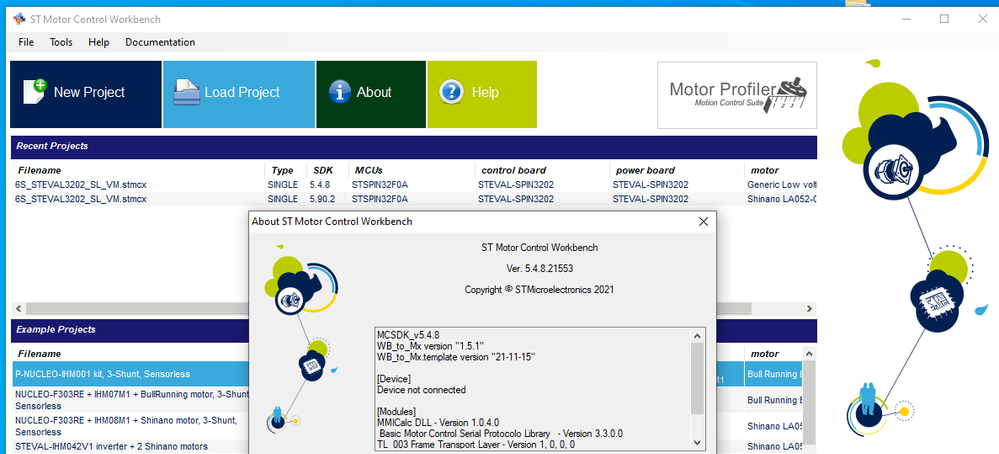Open the Documentation menu
Screen dimensions: 999x454
(160, 42)
